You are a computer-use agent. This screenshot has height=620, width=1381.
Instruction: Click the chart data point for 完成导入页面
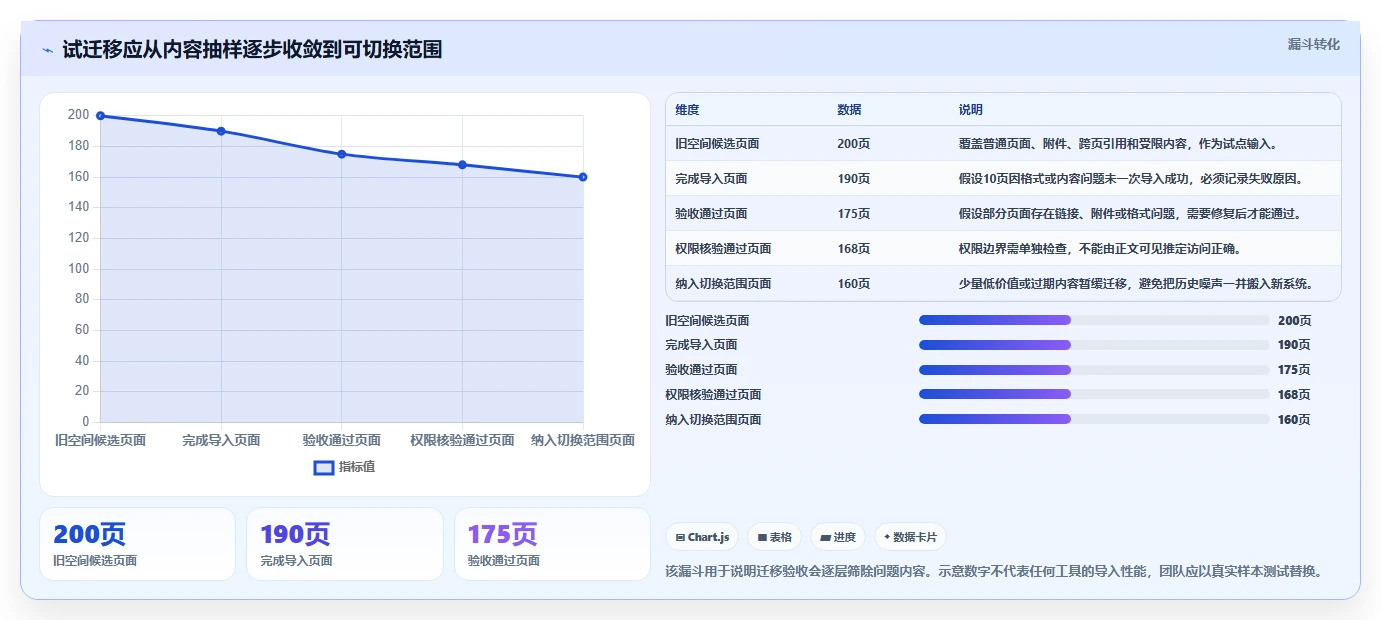pyautogui.click(x=221, y=131)
